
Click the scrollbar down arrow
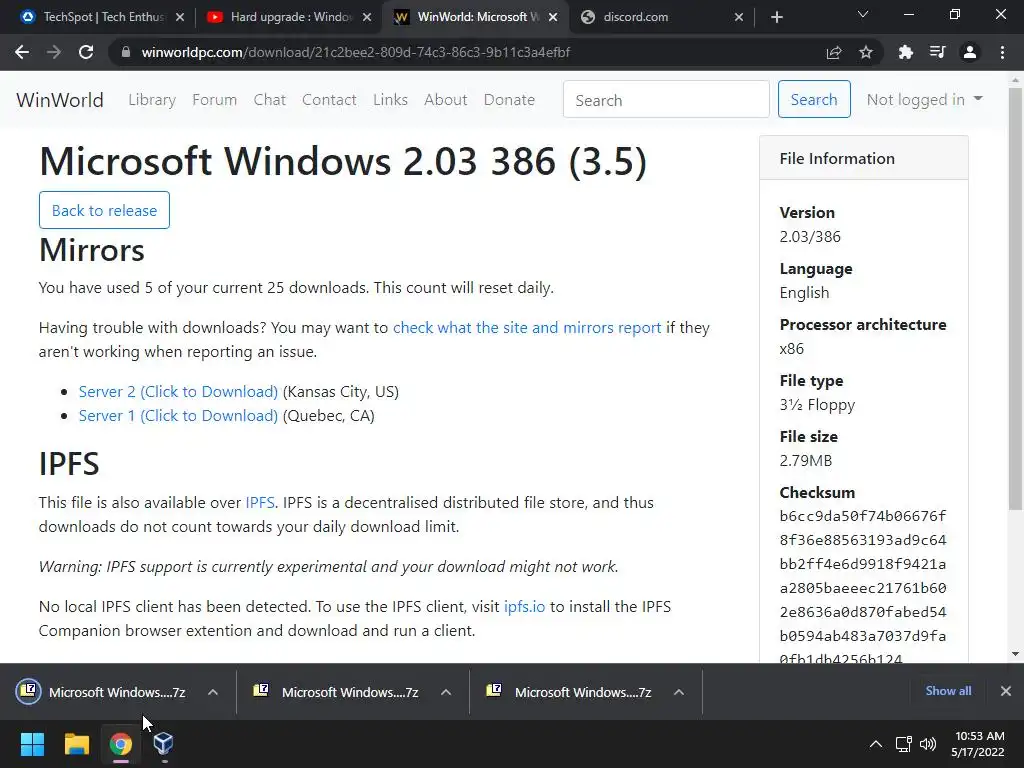1015,654
